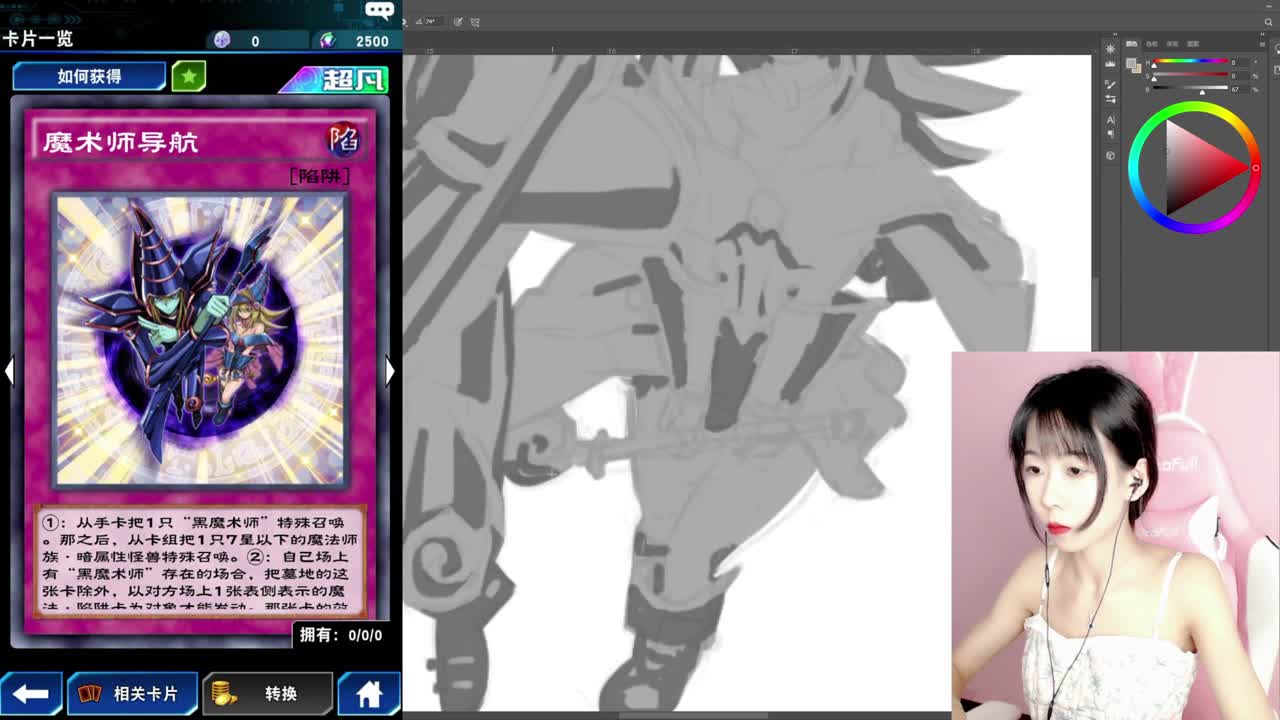
Task: Click the 卡片一览 title text
Action: coord(37,38)
